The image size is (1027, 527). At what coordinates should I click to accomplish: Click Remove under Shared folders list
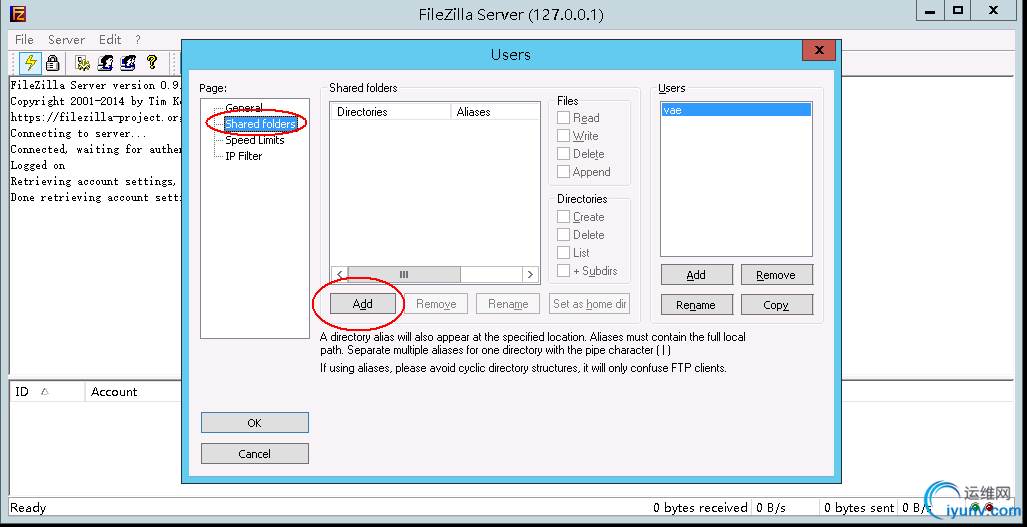[436, 304]
